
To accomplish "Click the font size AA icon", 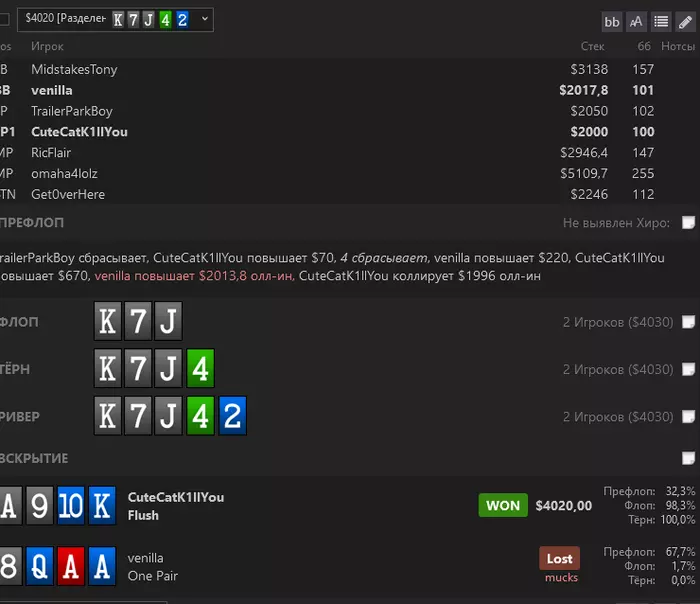I will [x=636, y=21].
